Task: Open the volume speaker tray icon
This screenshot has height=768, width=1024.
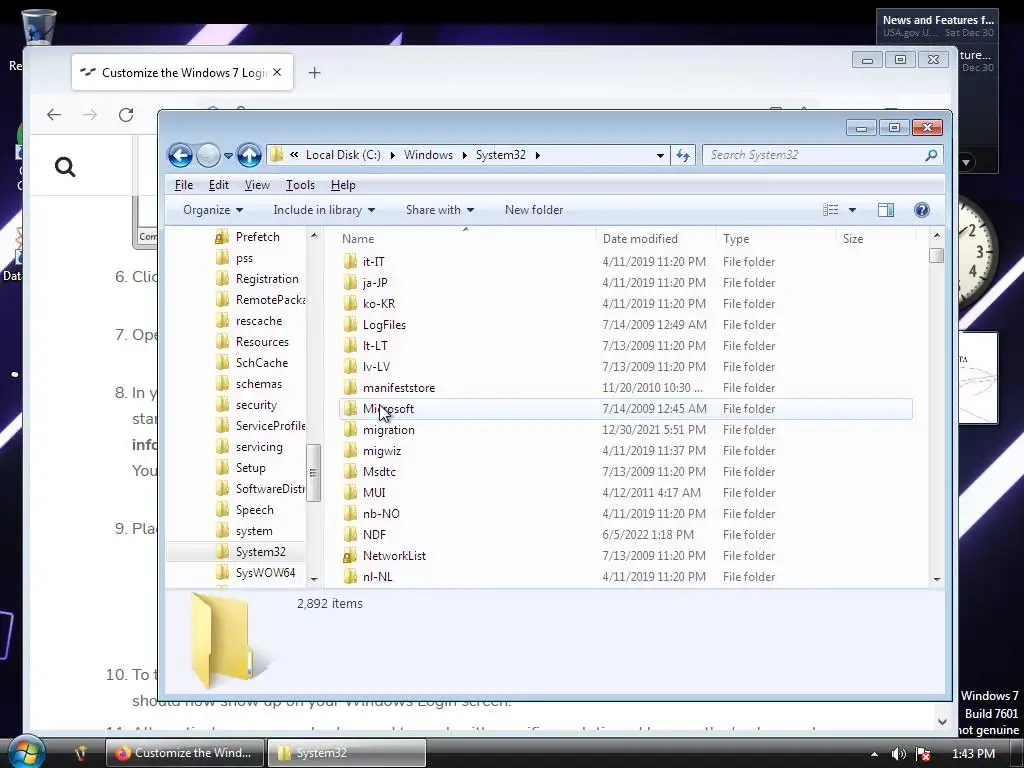Action: [x=899, y=754]
